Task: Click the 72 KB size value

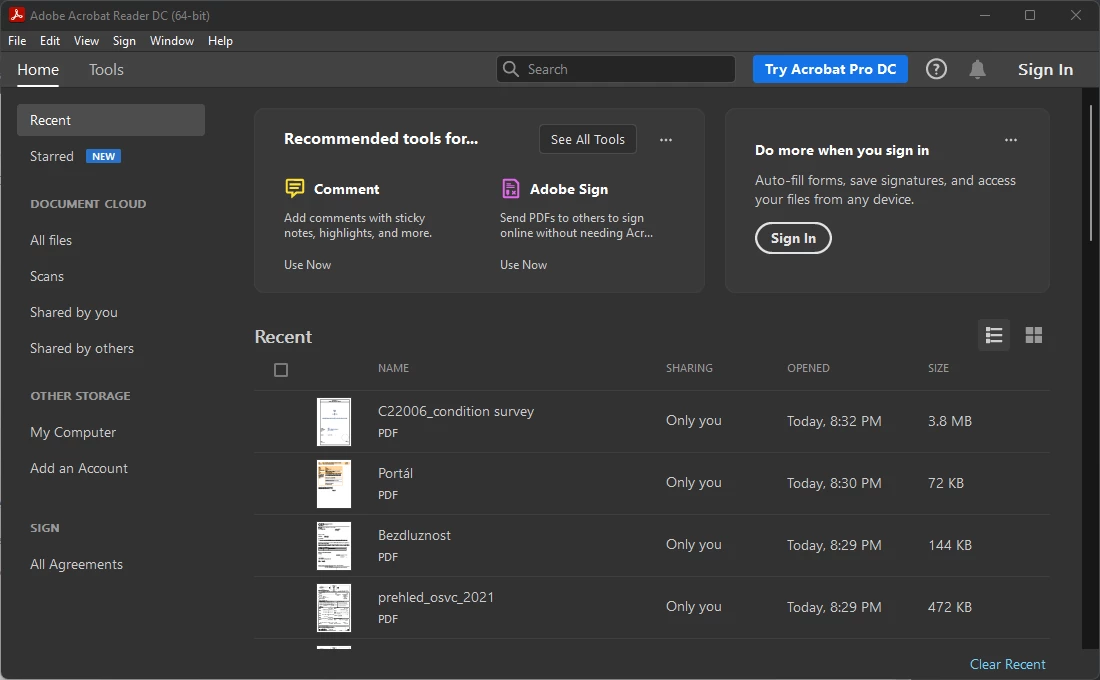Action: coord(946,483)
